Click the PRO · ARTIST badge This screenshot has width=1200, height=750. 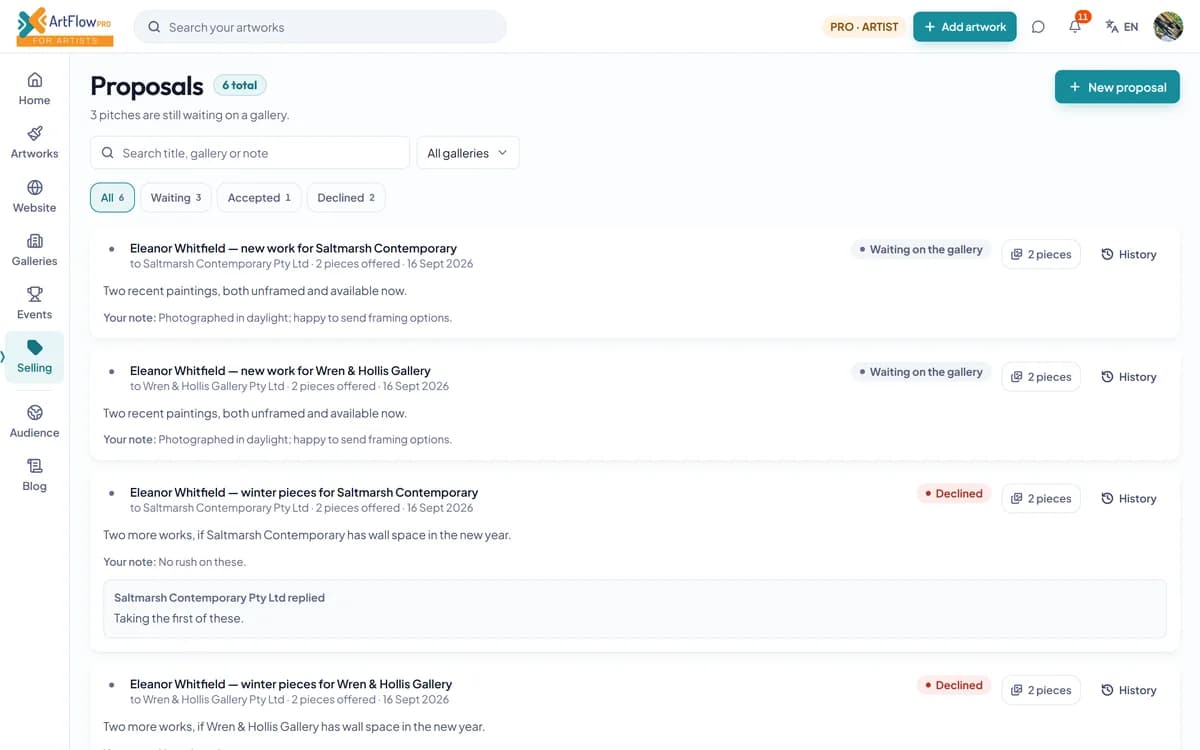864,27
